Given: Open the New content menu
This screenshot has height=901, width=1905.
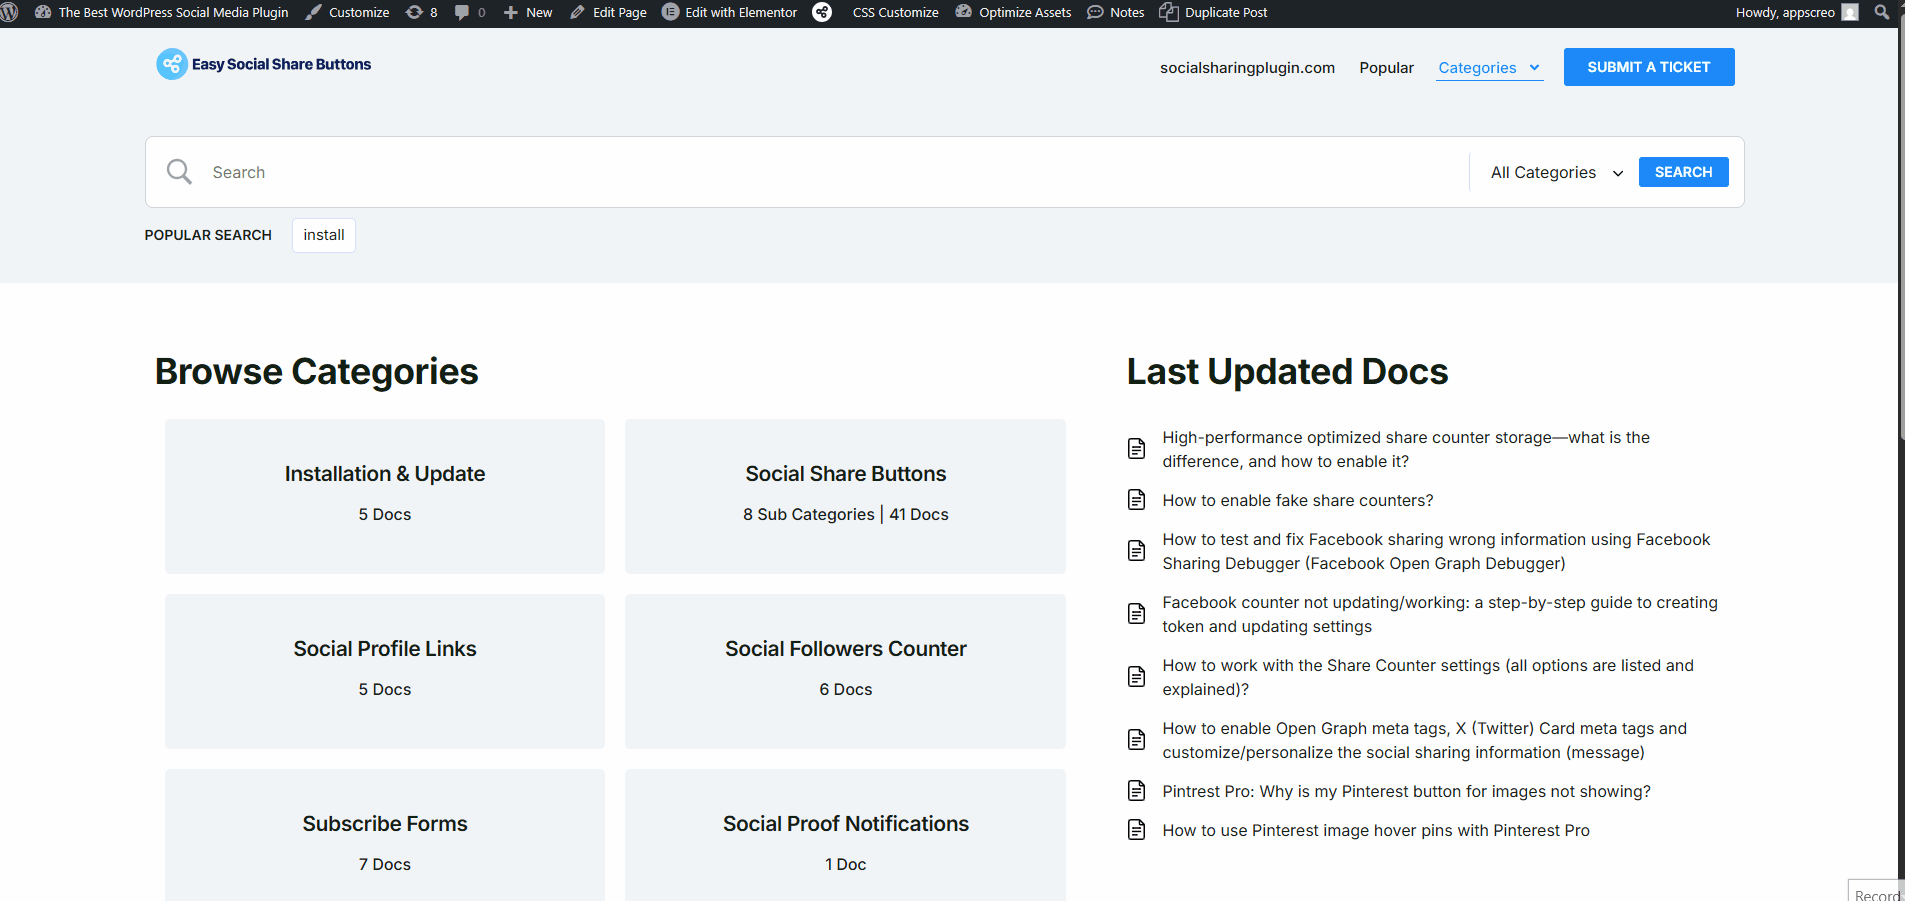Looking at the screenshot, I should (528, 12).
